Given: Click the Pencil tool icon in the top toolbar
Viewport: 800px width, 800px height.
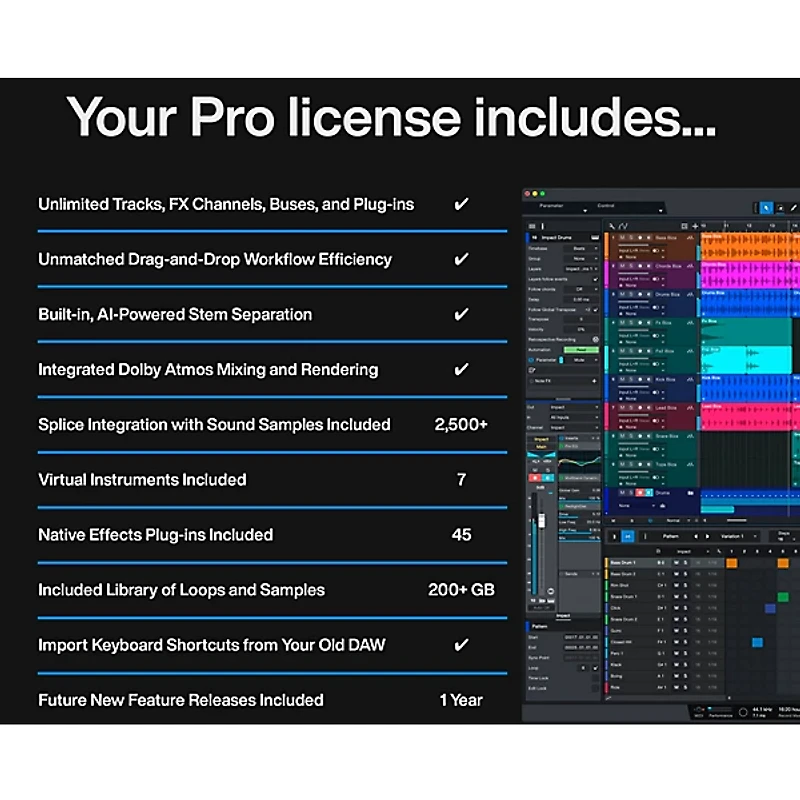Looking at the screenshot, I should pos(793,207).
